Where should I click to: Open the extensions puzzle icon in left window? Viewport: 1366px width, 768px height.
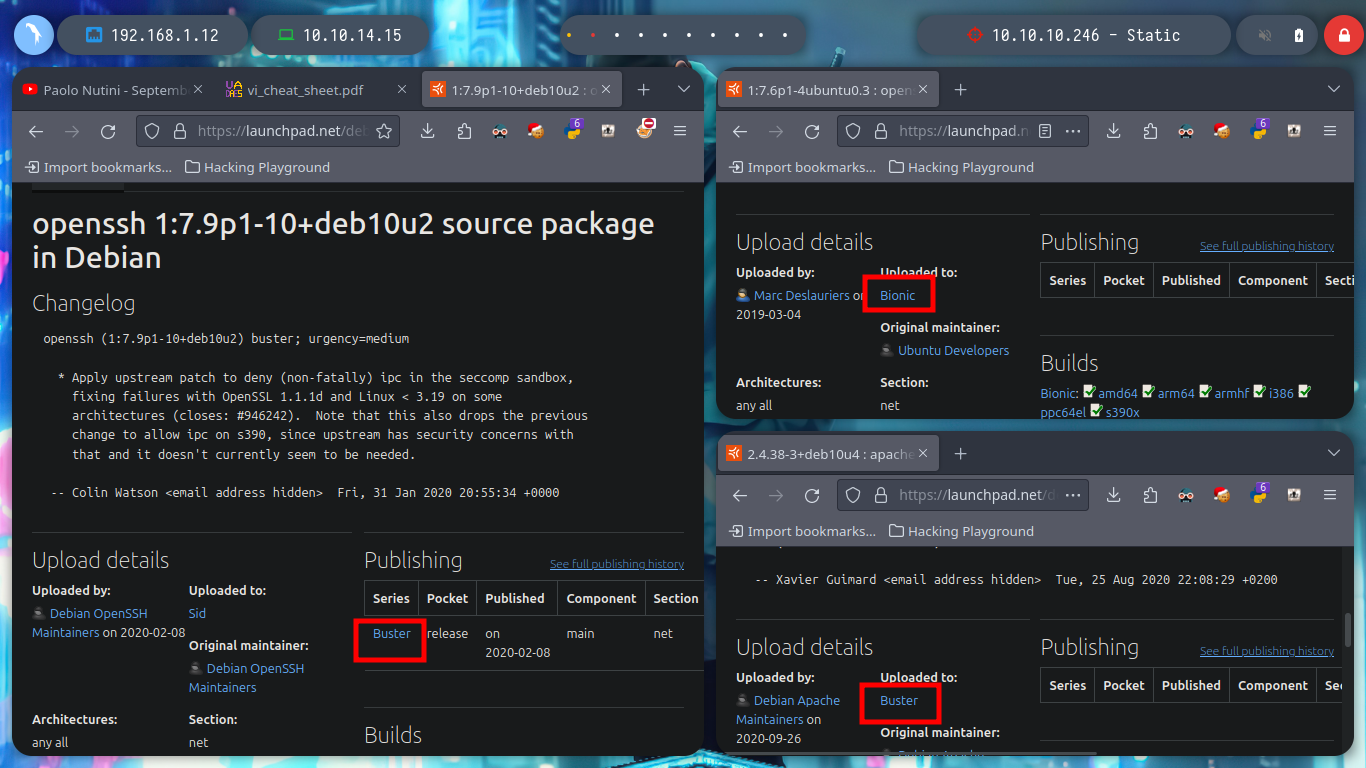[x=464, y=131]
